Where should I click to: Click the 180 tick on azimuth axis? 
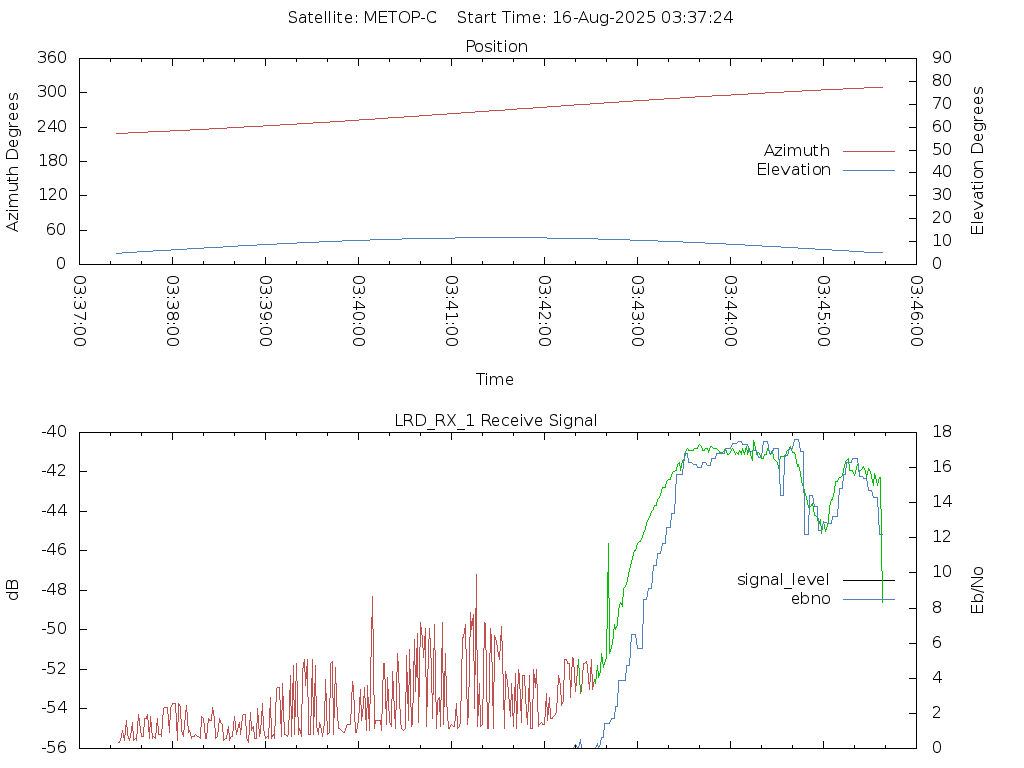[52, 161]
